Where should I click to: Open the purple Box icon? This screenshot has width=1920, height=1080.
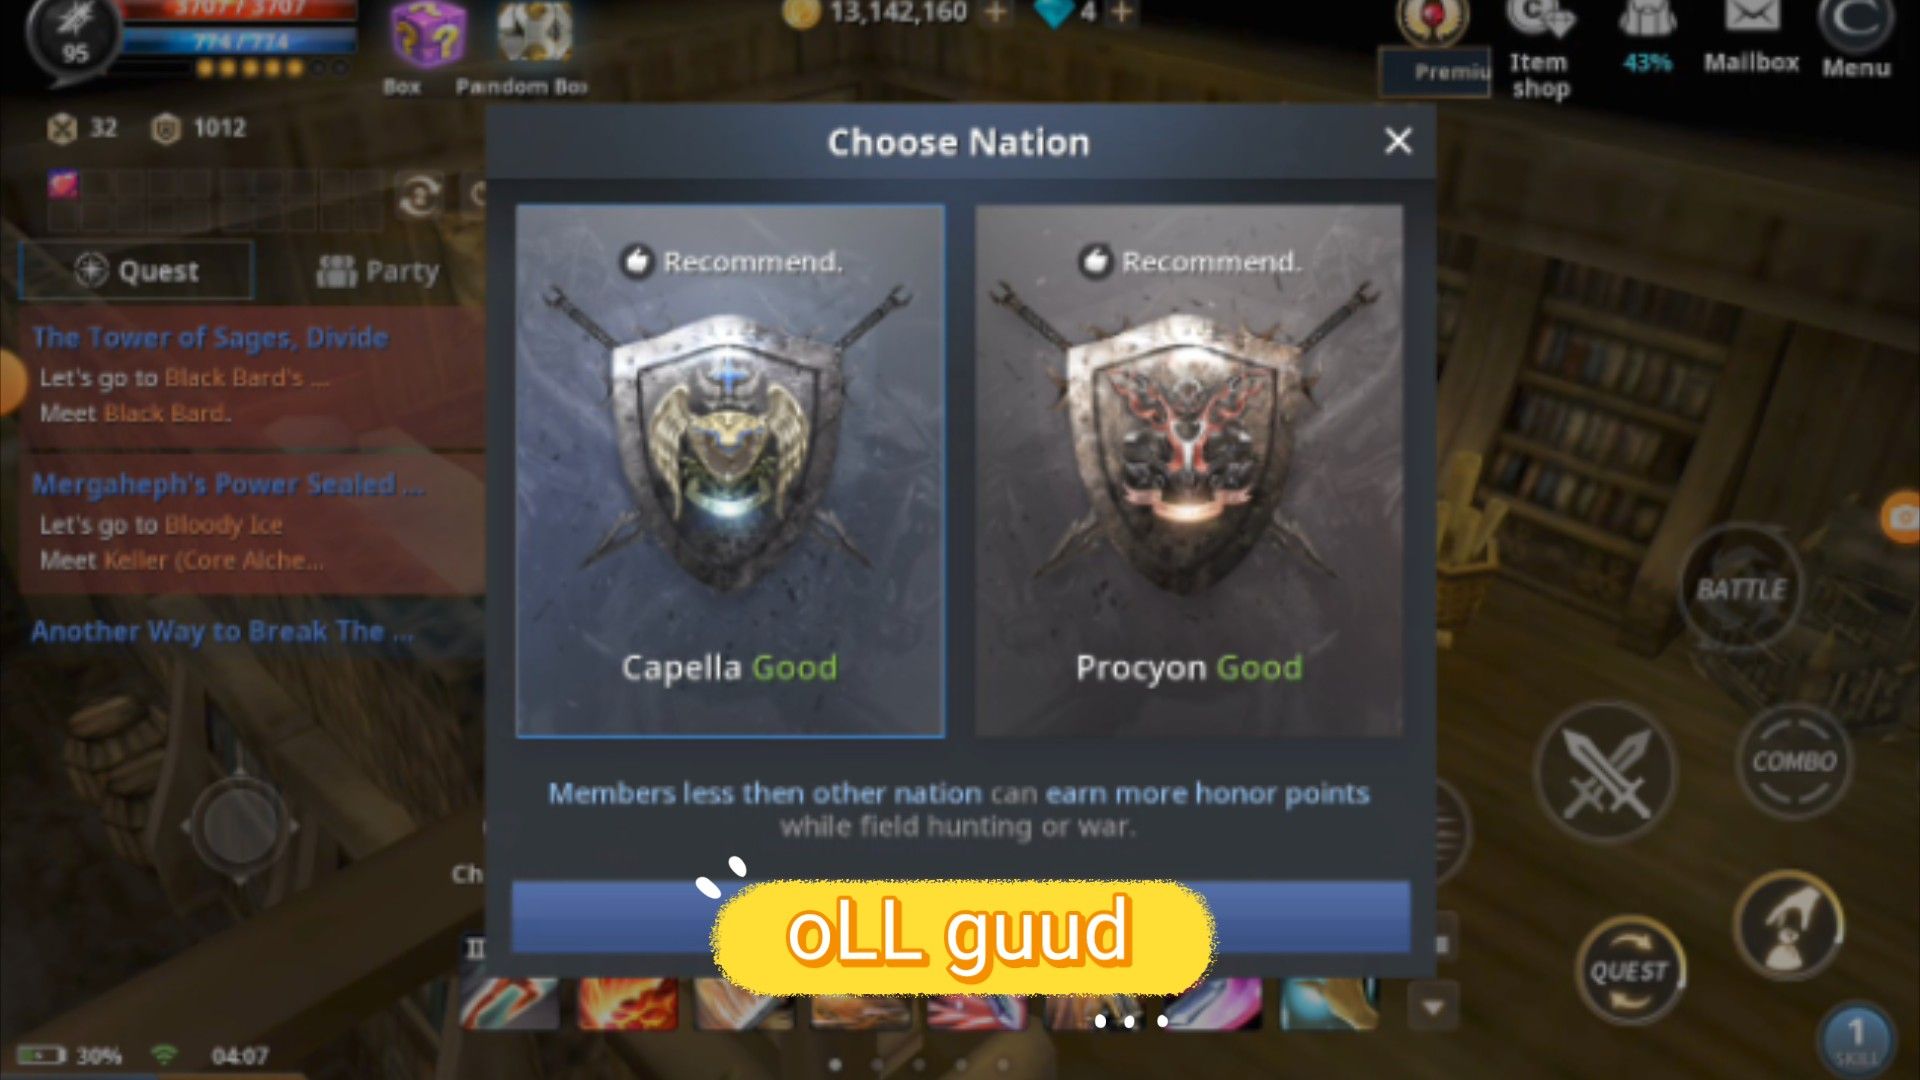tap(427, 35)
